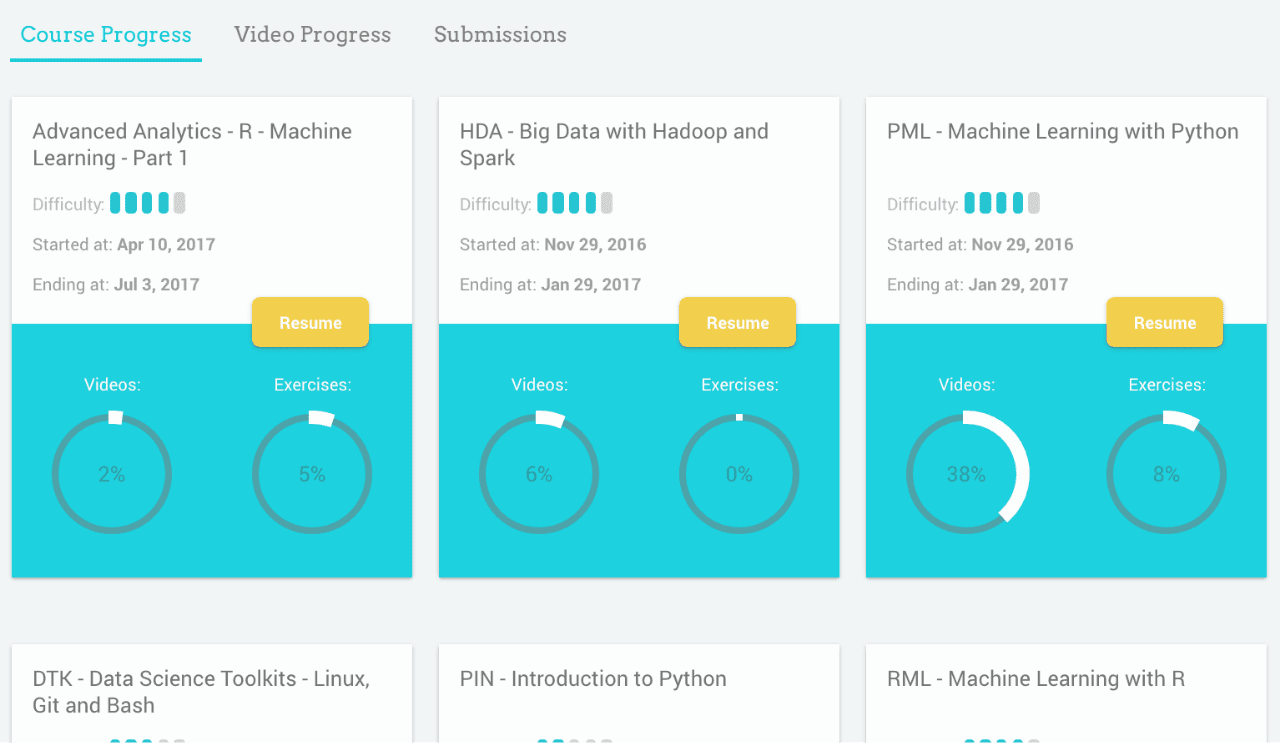Click the 'Difficulty:' label in Advanced Analytics card
This screenshot has height=743, width=1280.
coord(68,205)
